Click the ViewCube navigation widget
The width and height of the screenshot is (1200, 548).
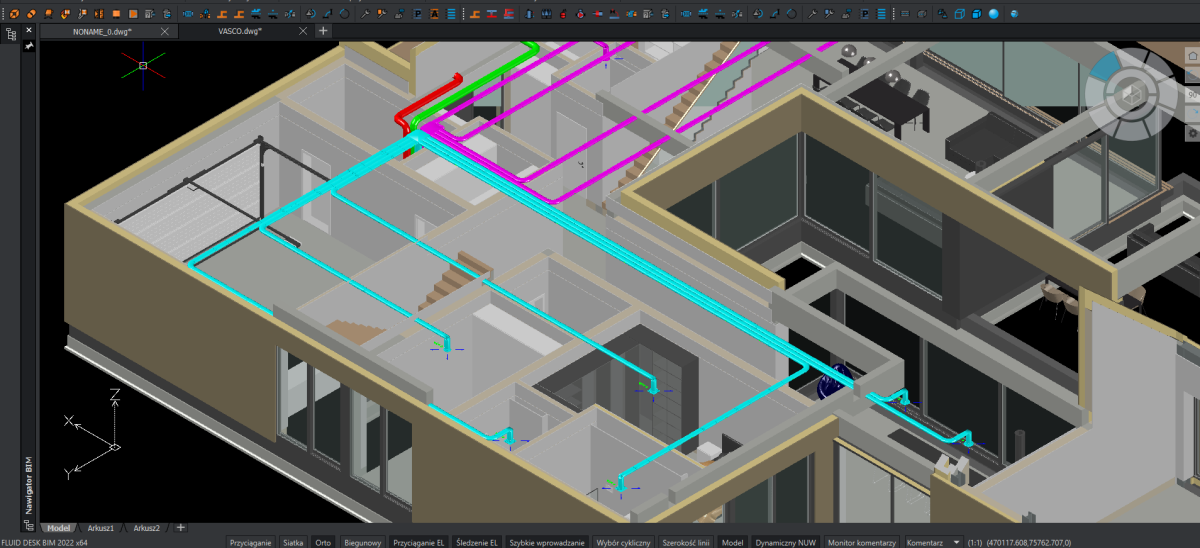pyautogui.click(x=1132, y=94)
